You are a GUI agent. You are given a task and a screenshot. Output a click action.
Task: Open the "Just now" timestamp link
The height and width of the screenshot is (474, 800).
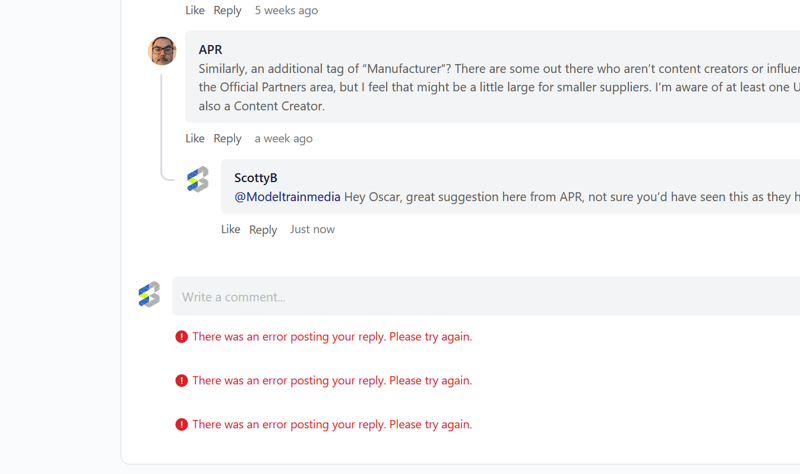pos(312,229)
